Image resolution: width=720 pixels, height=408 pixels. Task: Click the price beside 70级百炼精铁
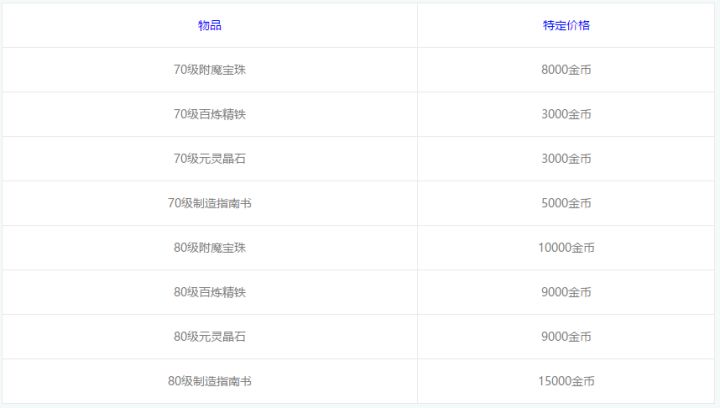coord(566,114)
